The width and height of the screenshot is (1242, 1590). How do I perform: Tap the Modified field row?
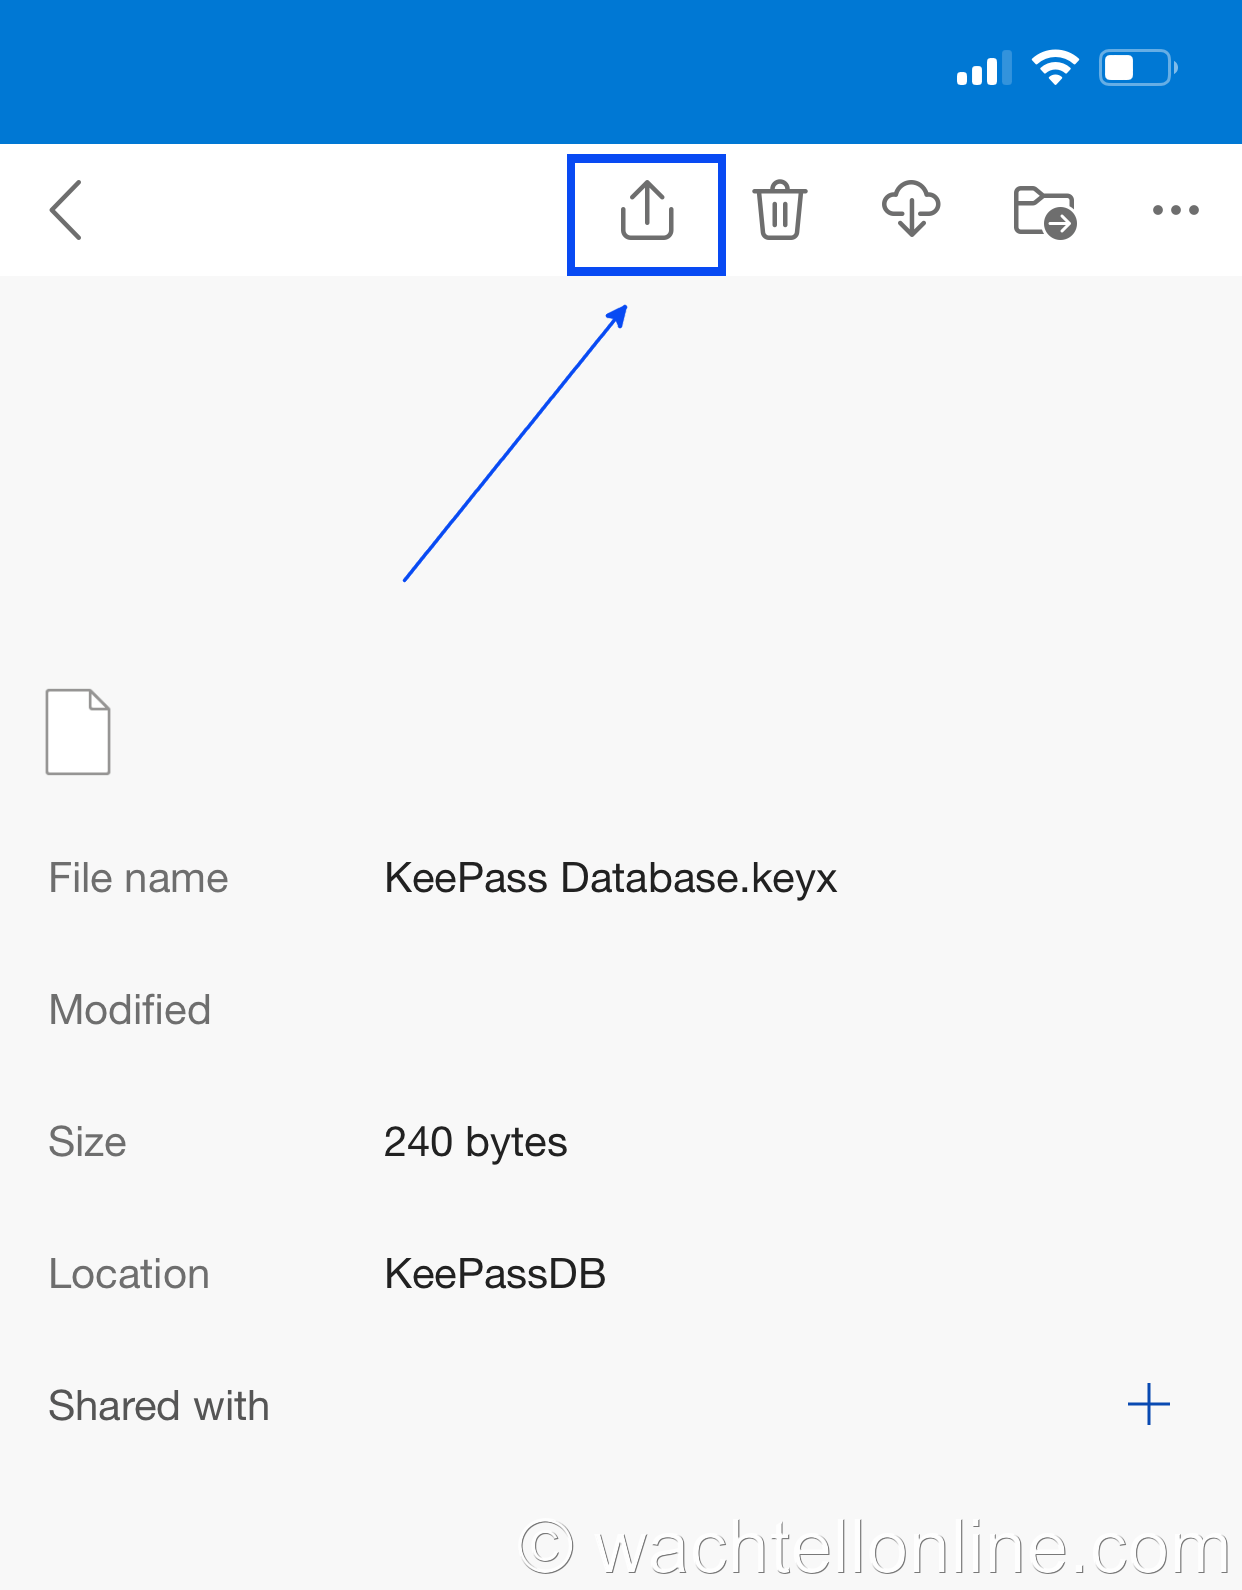point(130,1010)
